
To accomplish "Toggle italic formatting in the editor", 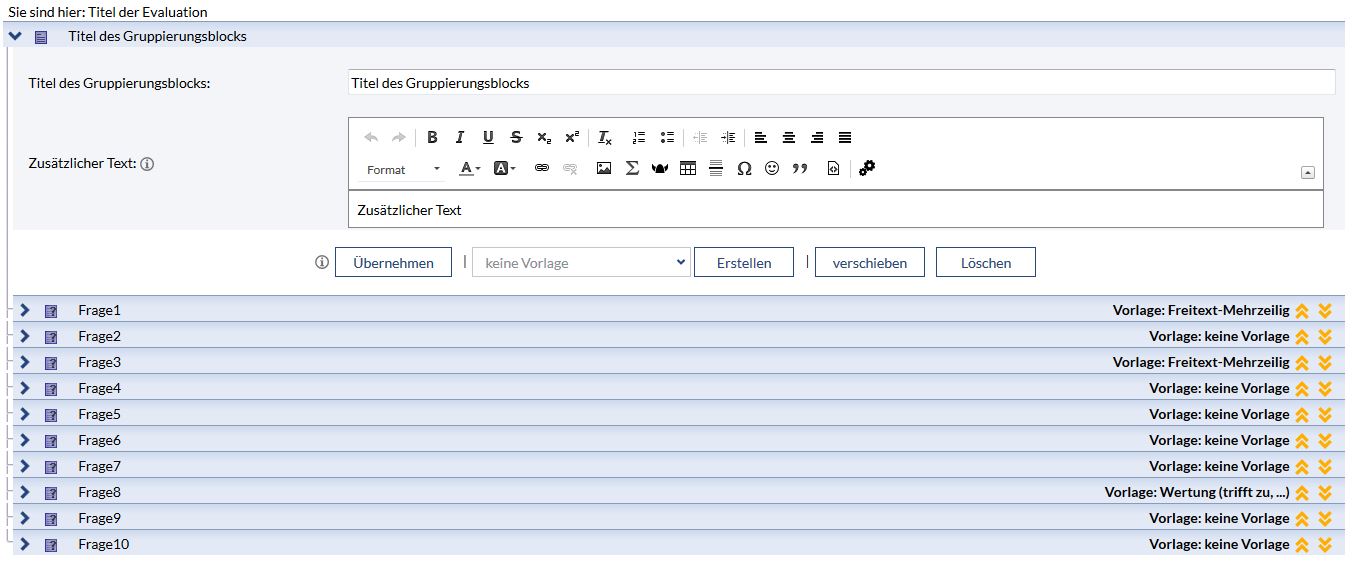I will coord(460,138).
